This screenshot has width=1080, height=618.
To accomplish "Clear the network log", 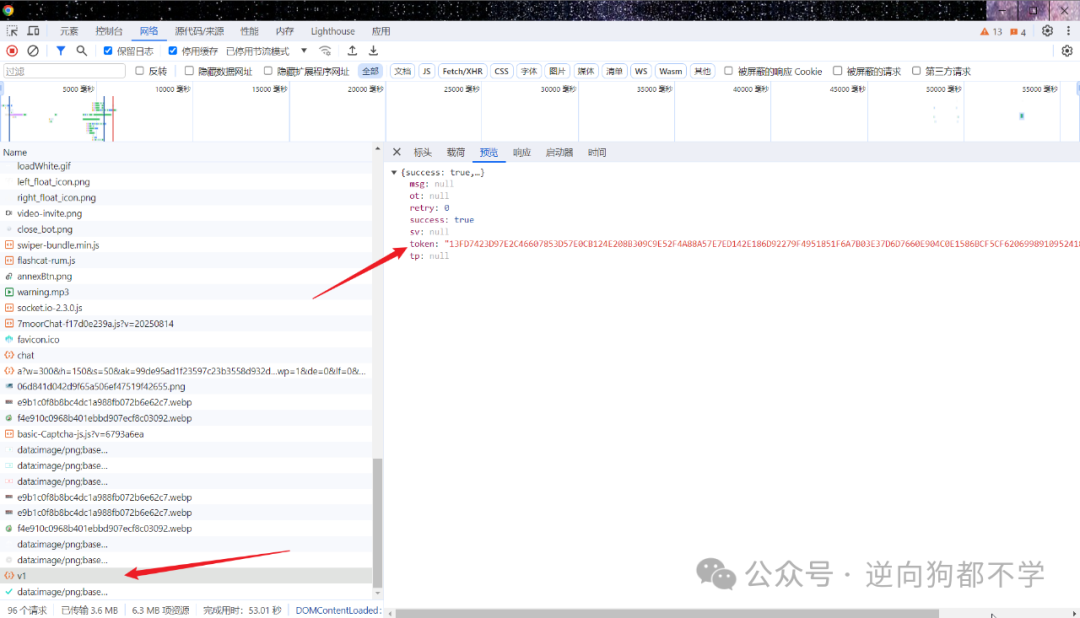I will pyautogui.click(x=32, y=51).
